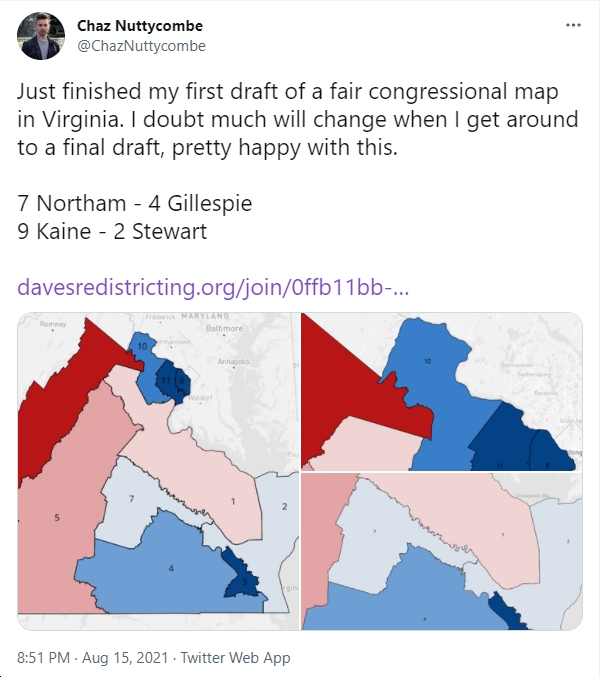603x677 pixels.
Task: Select district 1 on the left map
Action: coord(233,501)
